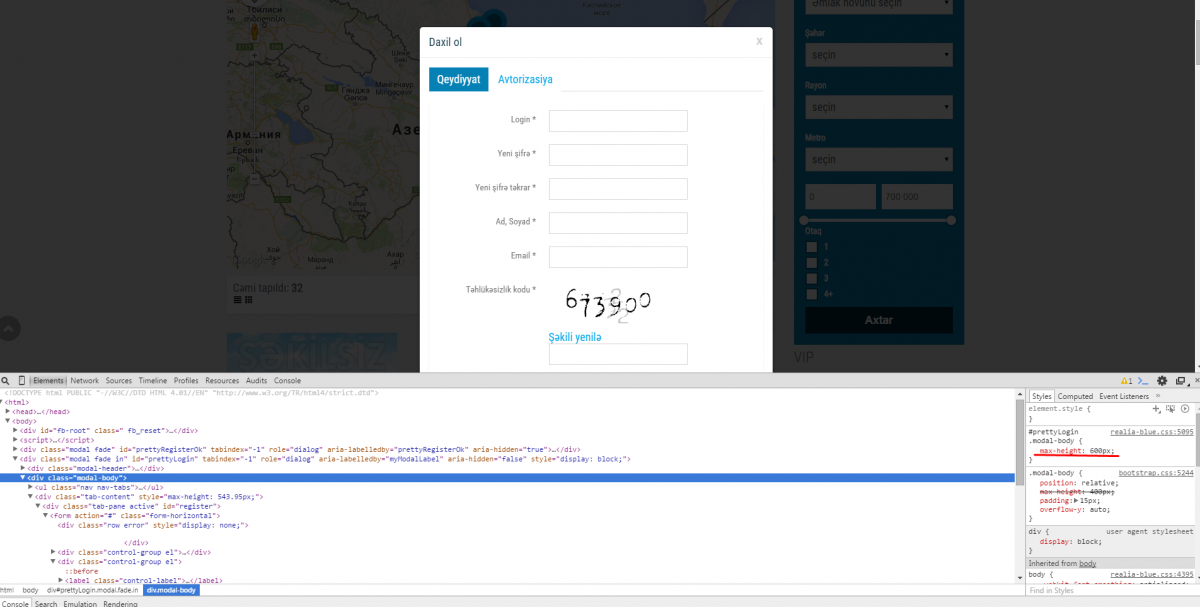
Task: Toggle the DevTools device mode phone icon
Action: (x=21, y=381)
